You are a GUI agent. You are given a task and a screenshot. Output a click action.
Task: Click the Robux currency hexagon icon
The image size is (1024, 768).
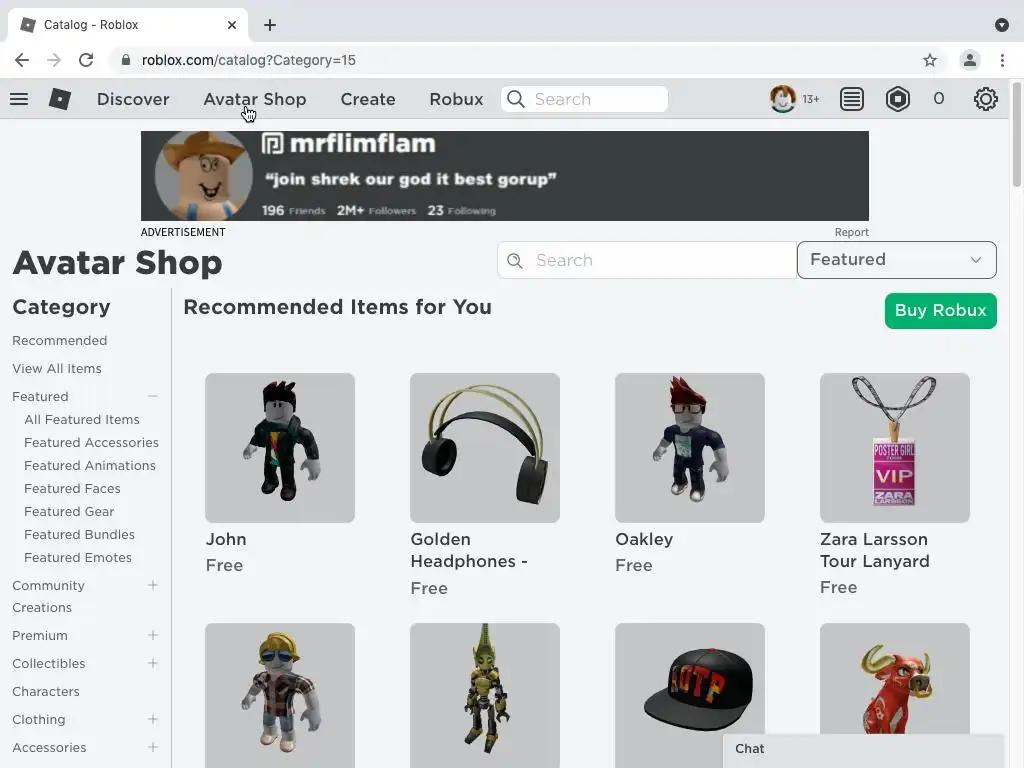pyautogui.click(x=898, y=99)
